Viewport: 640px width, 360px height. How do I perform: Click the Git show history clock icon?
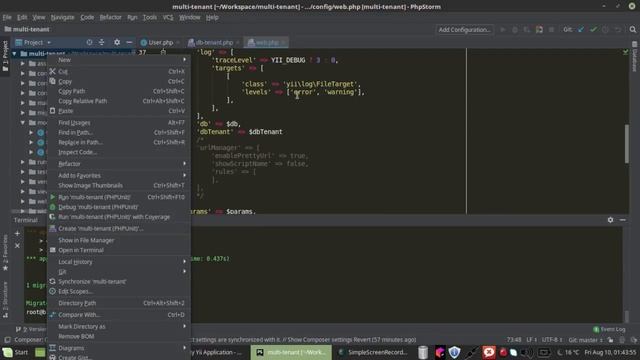click(605, 29)
